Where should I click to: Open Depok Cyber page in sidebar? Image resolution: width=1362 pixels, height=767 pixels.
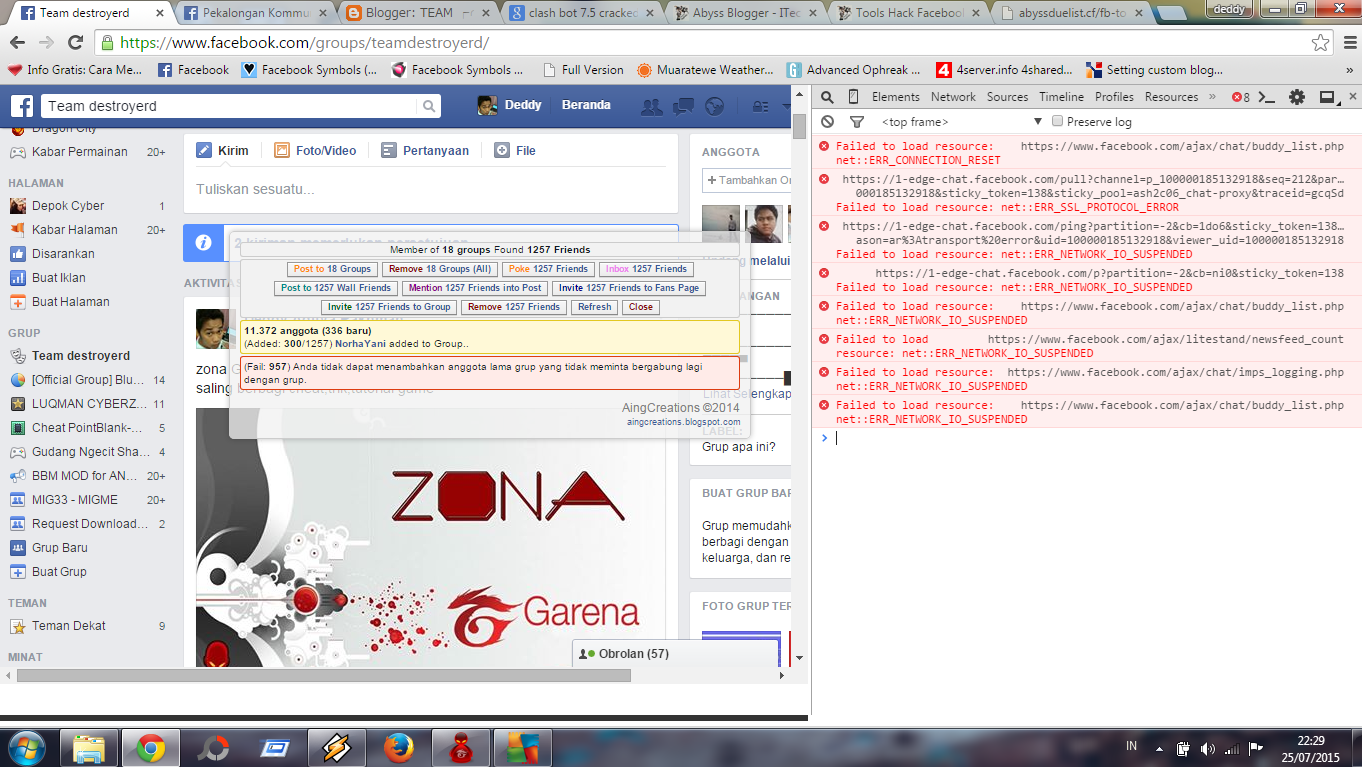(x=68, y=206)
